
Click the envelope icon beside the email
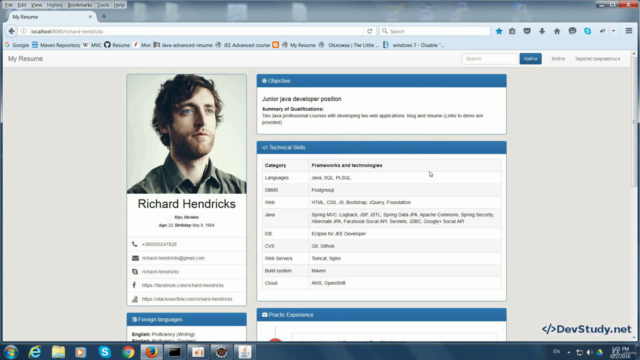pos(135,258)
